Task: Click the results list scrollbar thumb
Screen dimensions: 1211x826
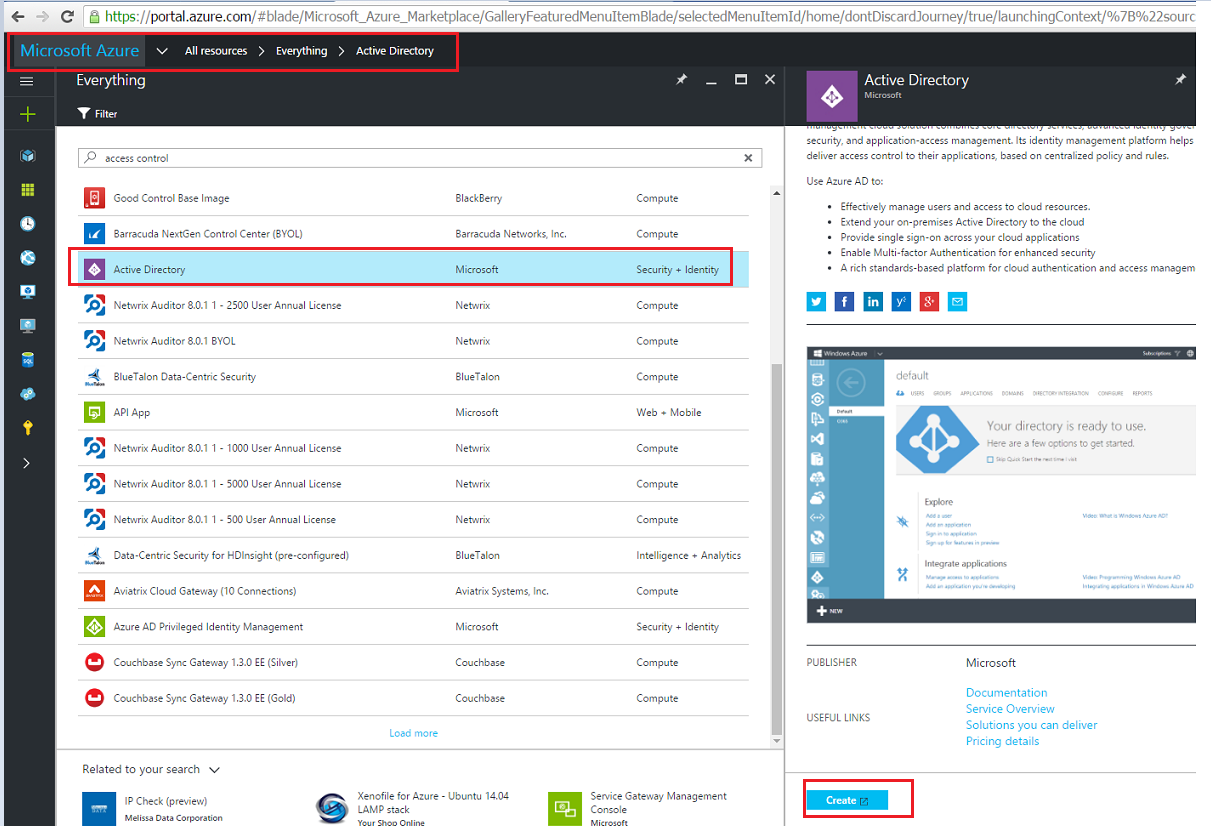Action: 777,548
